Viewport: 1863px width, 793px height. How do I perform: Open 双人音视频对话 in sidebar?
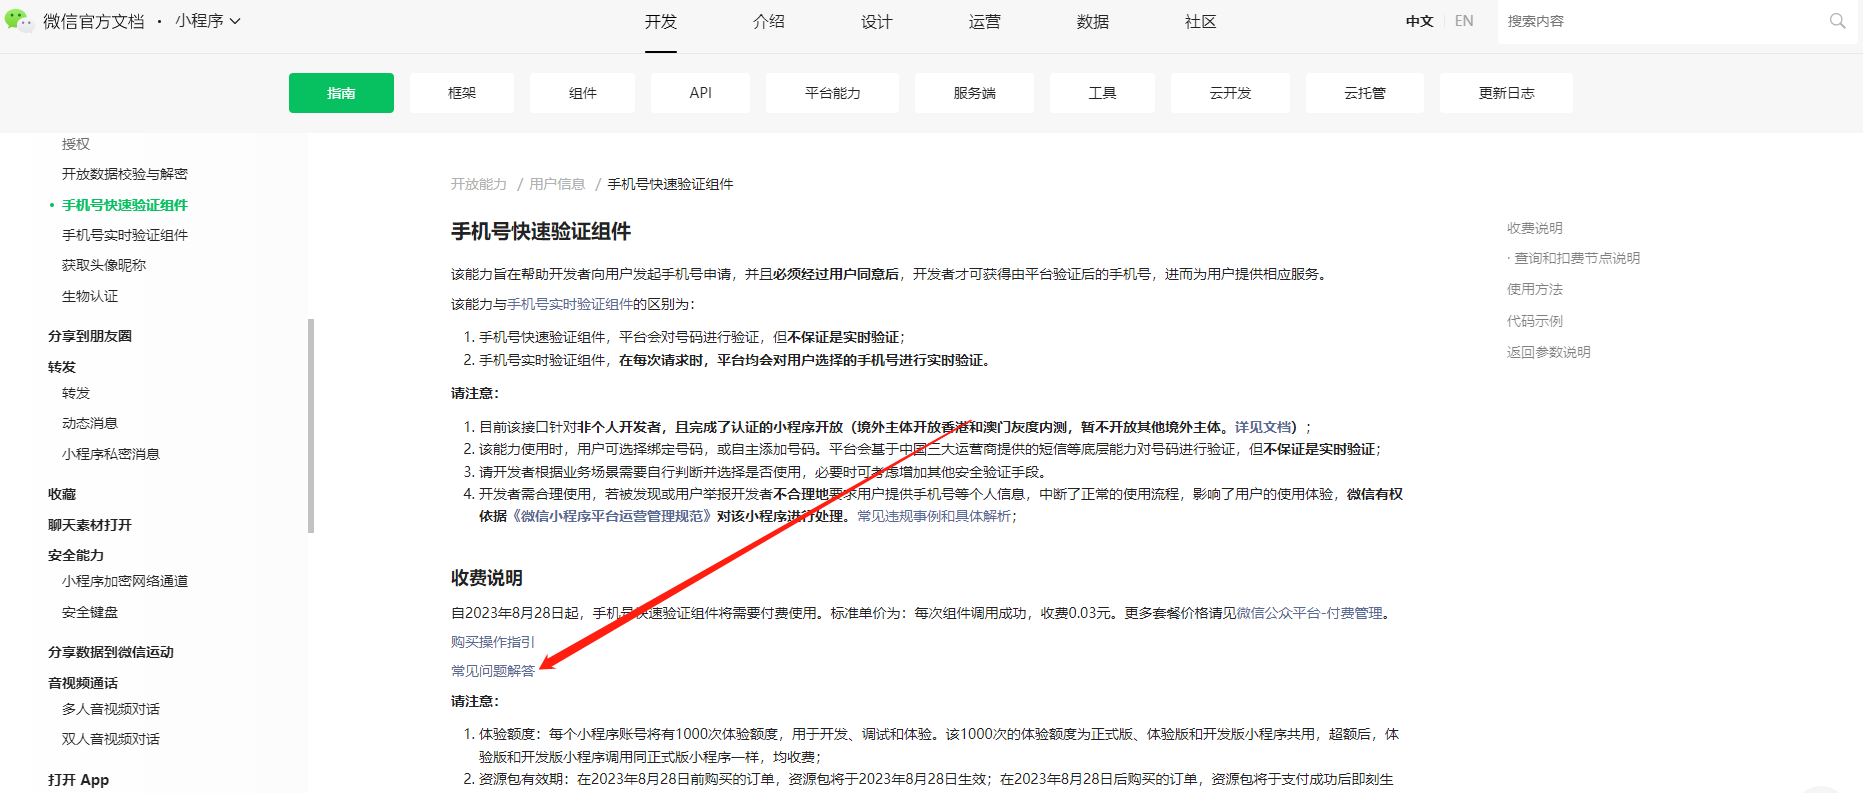pyautogui.click(x=111, y=739)
